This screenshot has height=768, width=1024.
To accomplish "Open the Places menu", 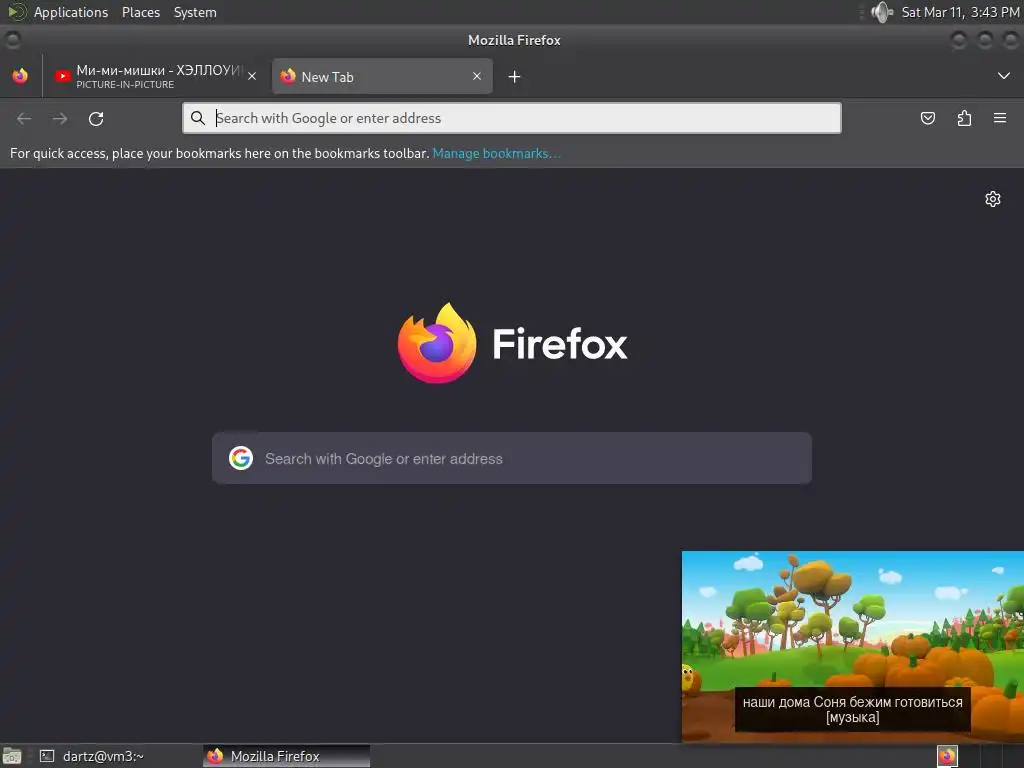I will 141,12.
